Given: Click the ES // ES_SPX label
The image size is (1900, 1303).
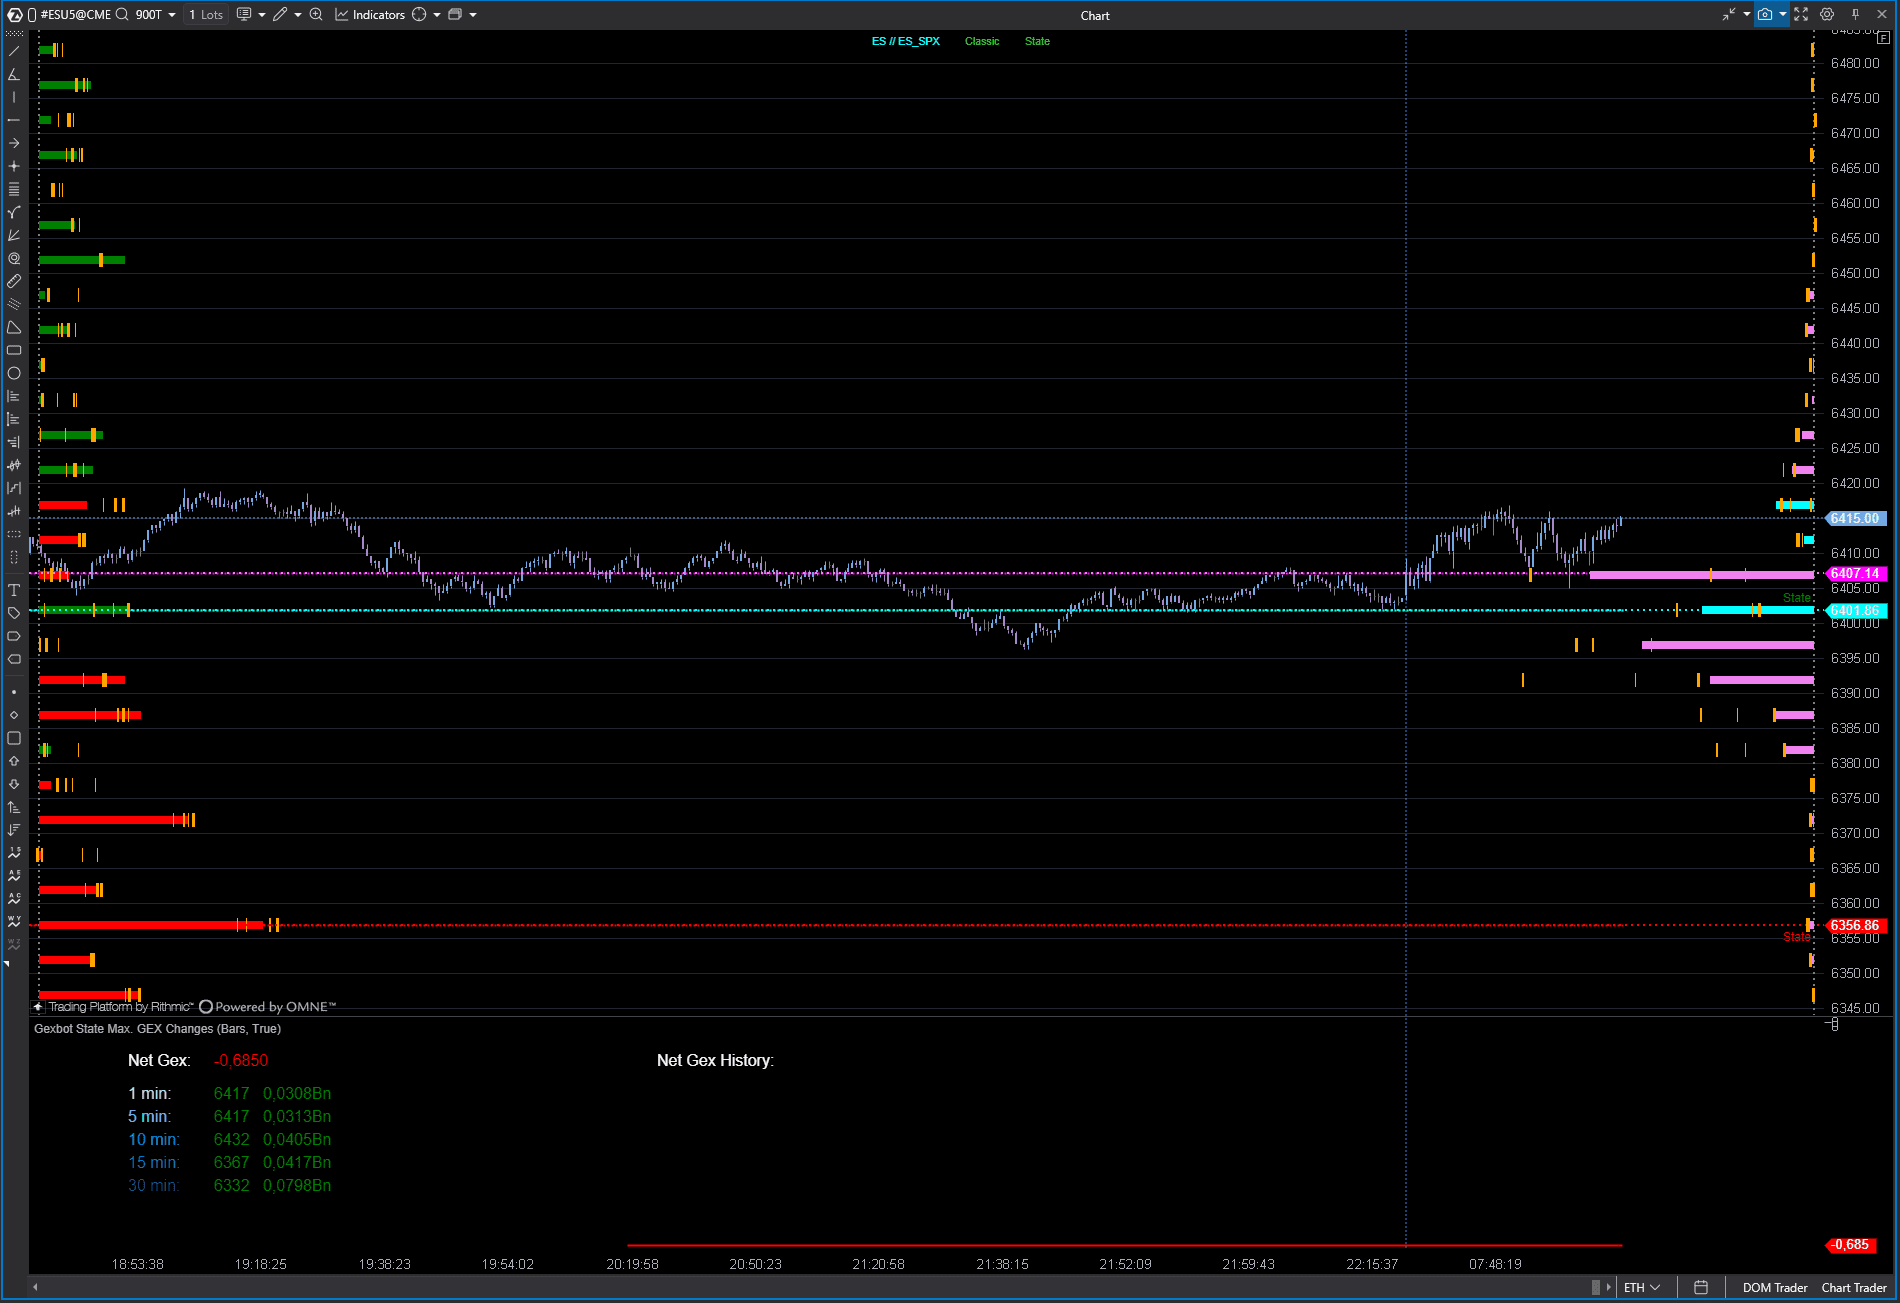Looking at the screenshot, I should coord(906,41).
